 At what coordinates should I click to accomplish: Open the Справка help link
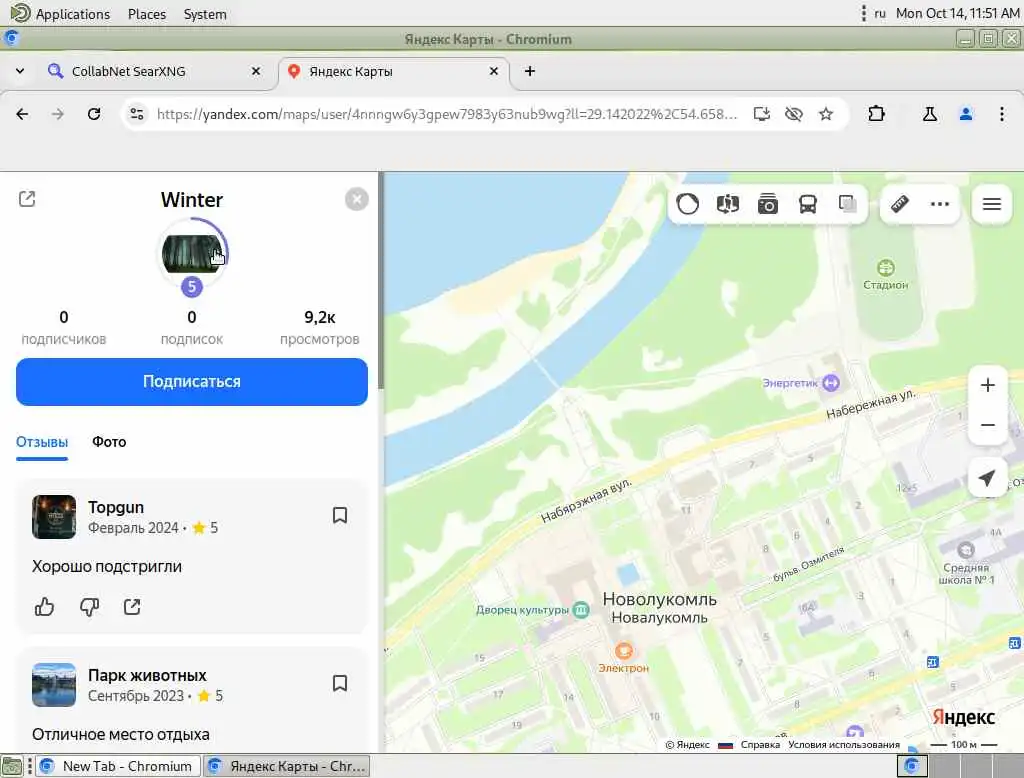coord(760,745)
